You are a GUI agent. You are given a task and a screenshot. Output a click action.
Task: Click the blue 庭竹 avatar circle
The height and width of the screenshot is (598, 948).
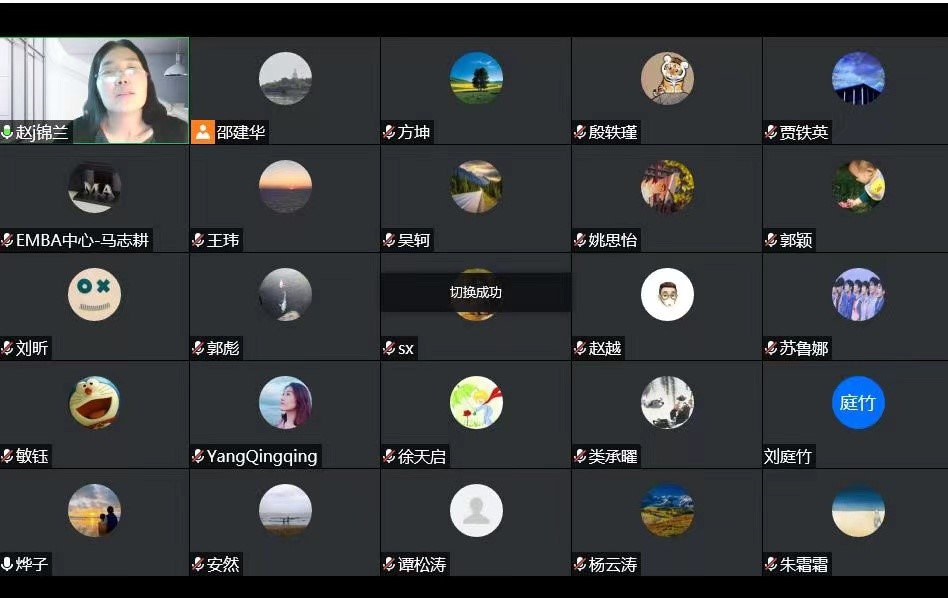click(858, 402)
